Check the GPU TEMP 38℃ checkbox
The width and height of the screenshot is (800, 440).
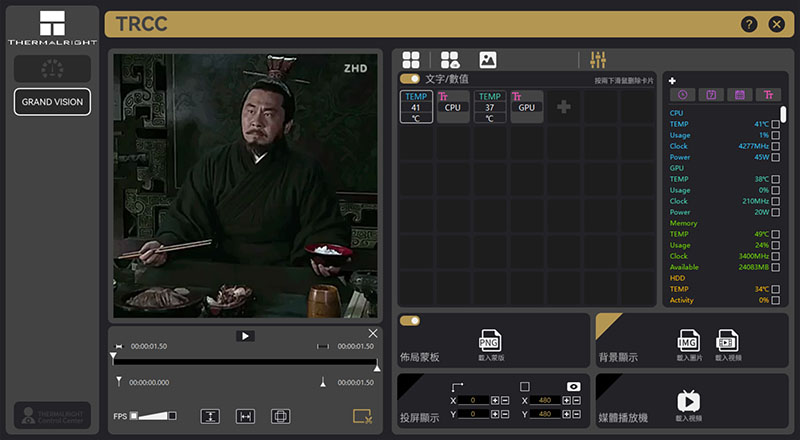(x=776, y=179)
